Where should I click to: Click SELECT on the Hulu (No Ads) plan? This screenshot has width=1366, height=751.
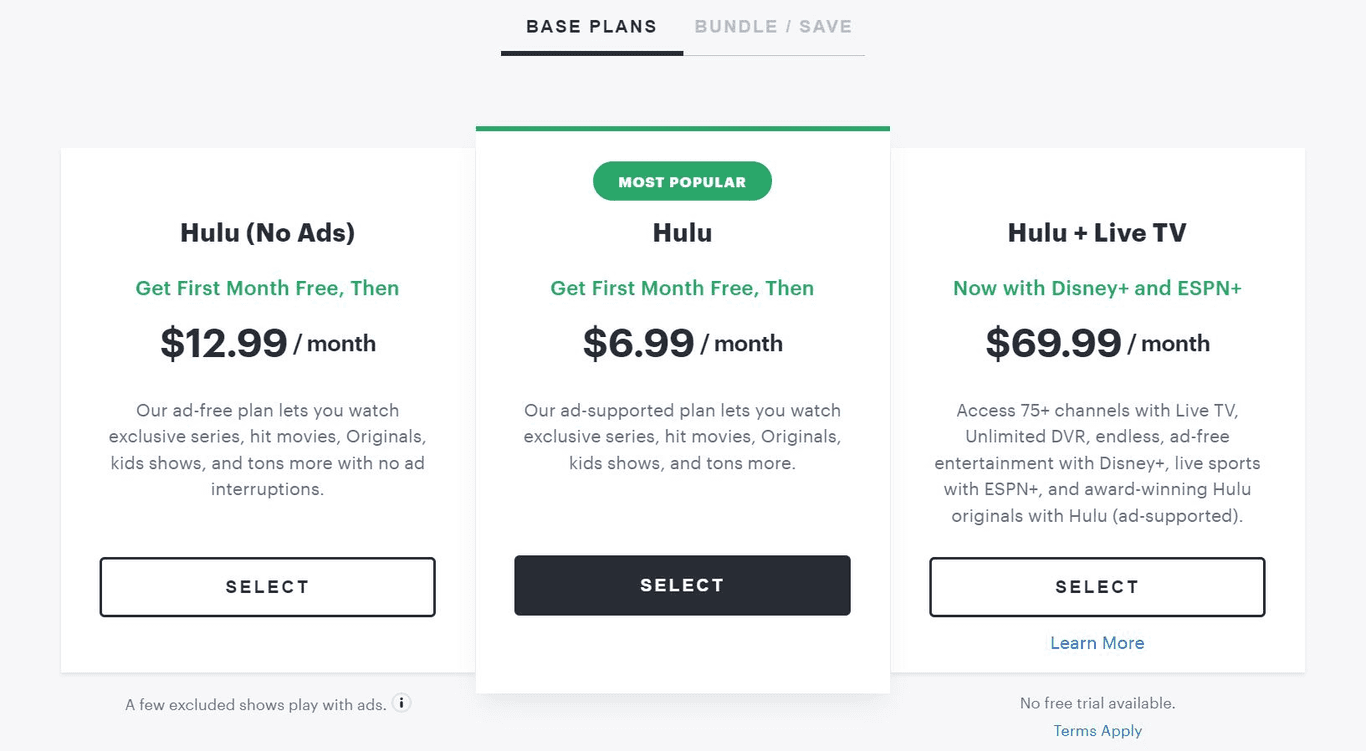(x=267, y=587)
